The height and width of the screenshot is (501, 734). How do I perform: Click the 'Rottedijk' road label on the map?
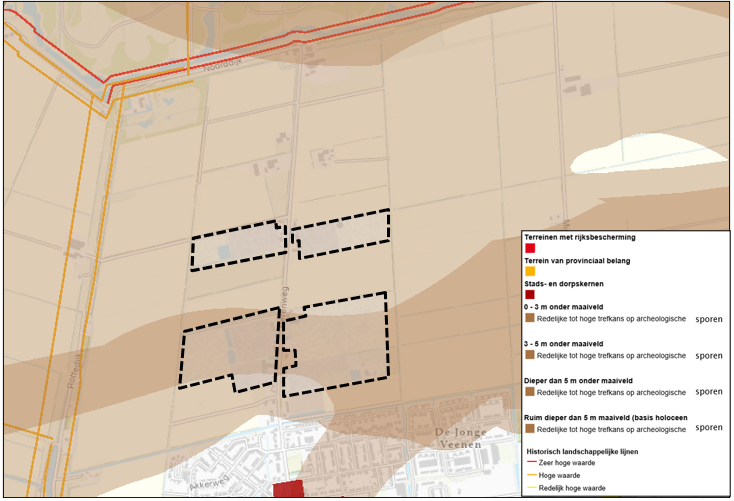tap(73, 370)
